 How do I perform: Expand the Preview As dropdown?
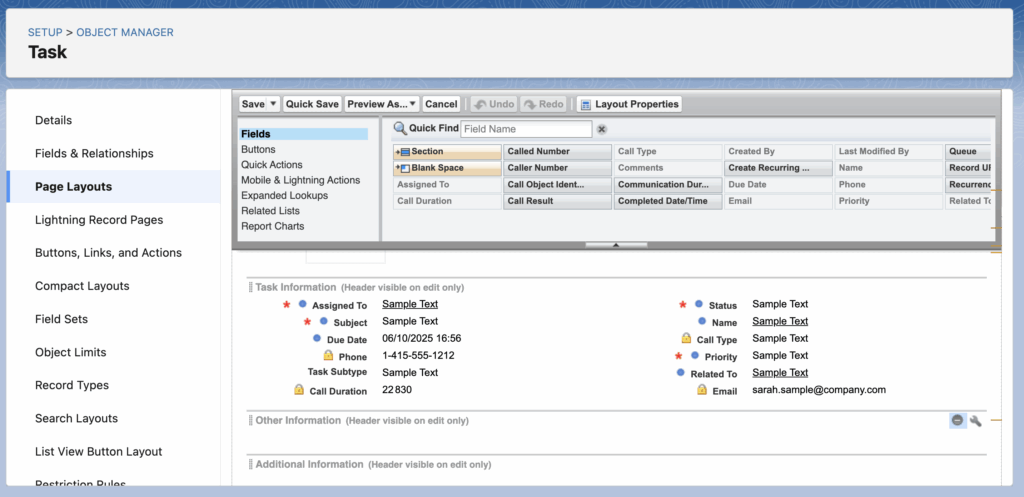413,104
